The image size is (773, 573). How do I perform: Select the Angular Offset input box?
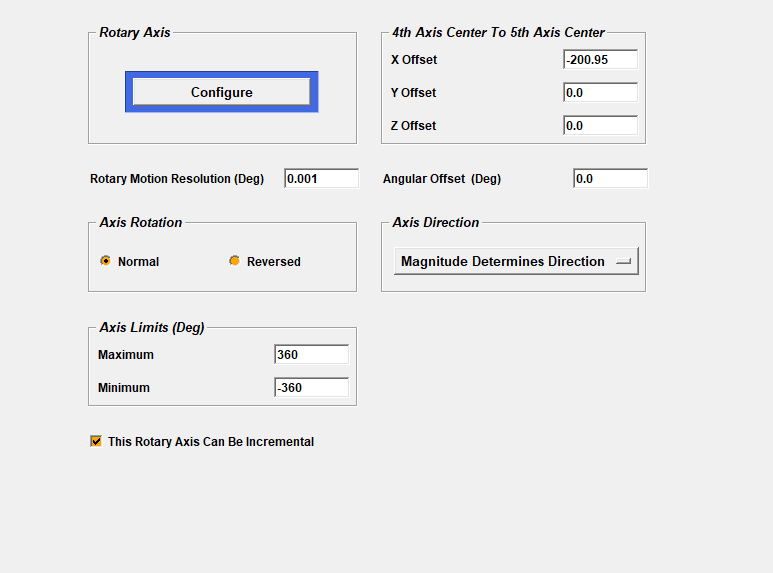tap(610, 179)
